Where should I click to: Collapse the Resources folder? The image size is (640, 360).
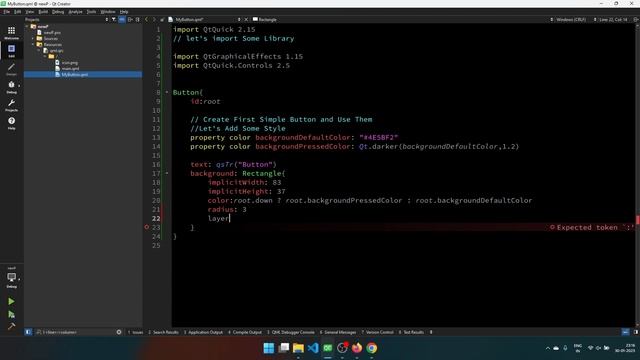click(33, 44)
